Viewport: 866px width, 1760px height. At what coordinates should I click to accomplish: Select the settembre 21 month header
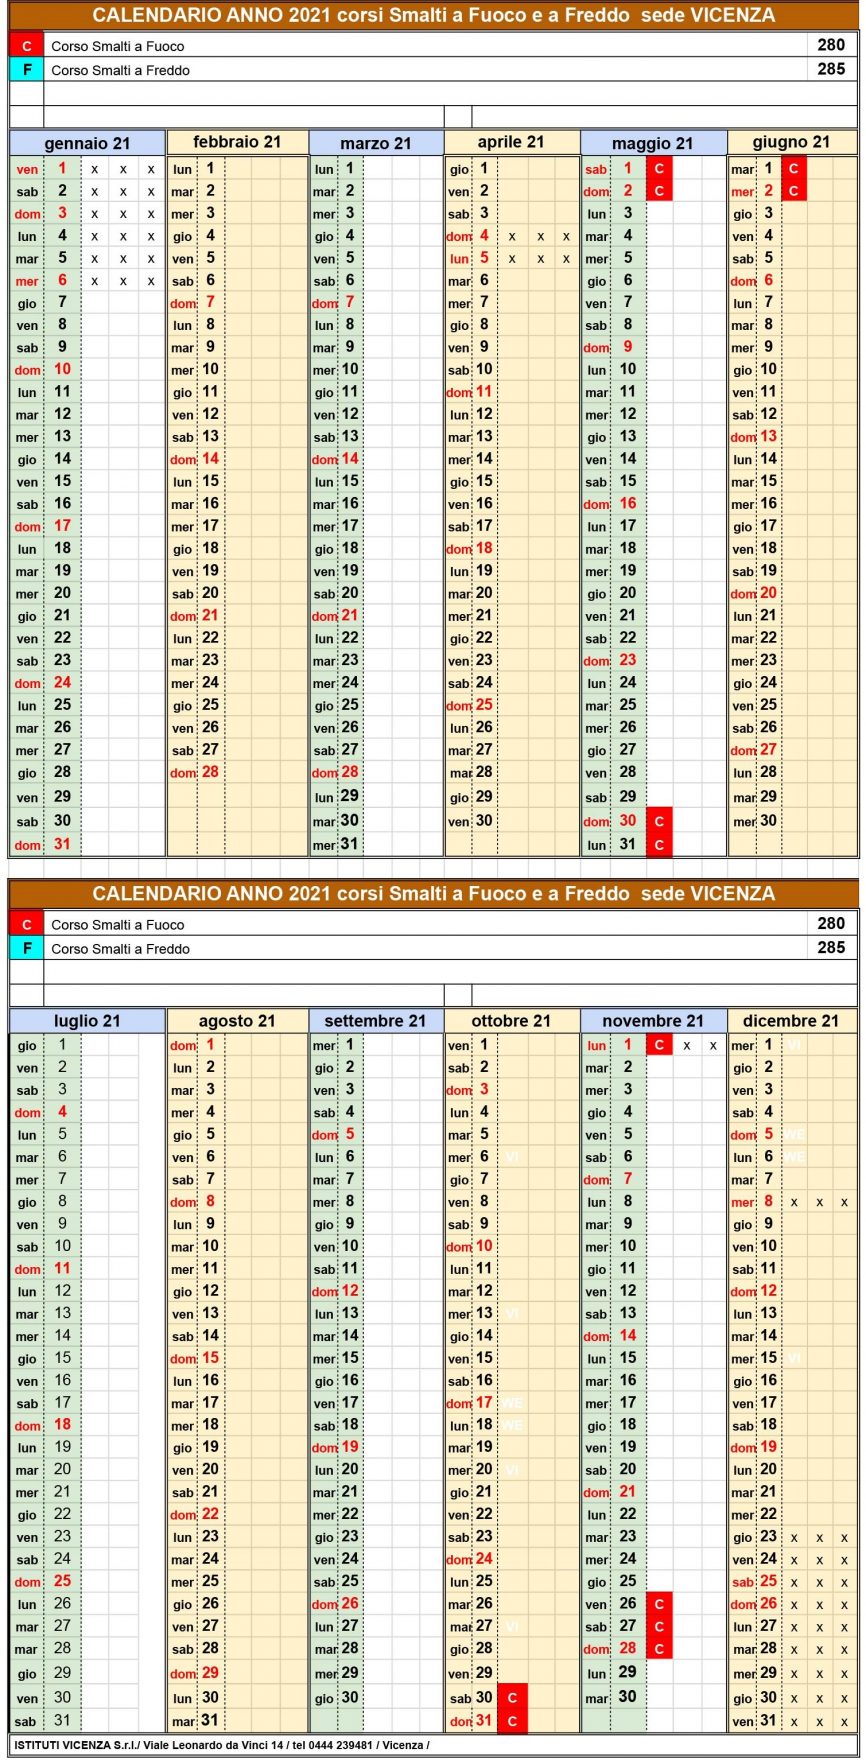(x=376, y=1021)
